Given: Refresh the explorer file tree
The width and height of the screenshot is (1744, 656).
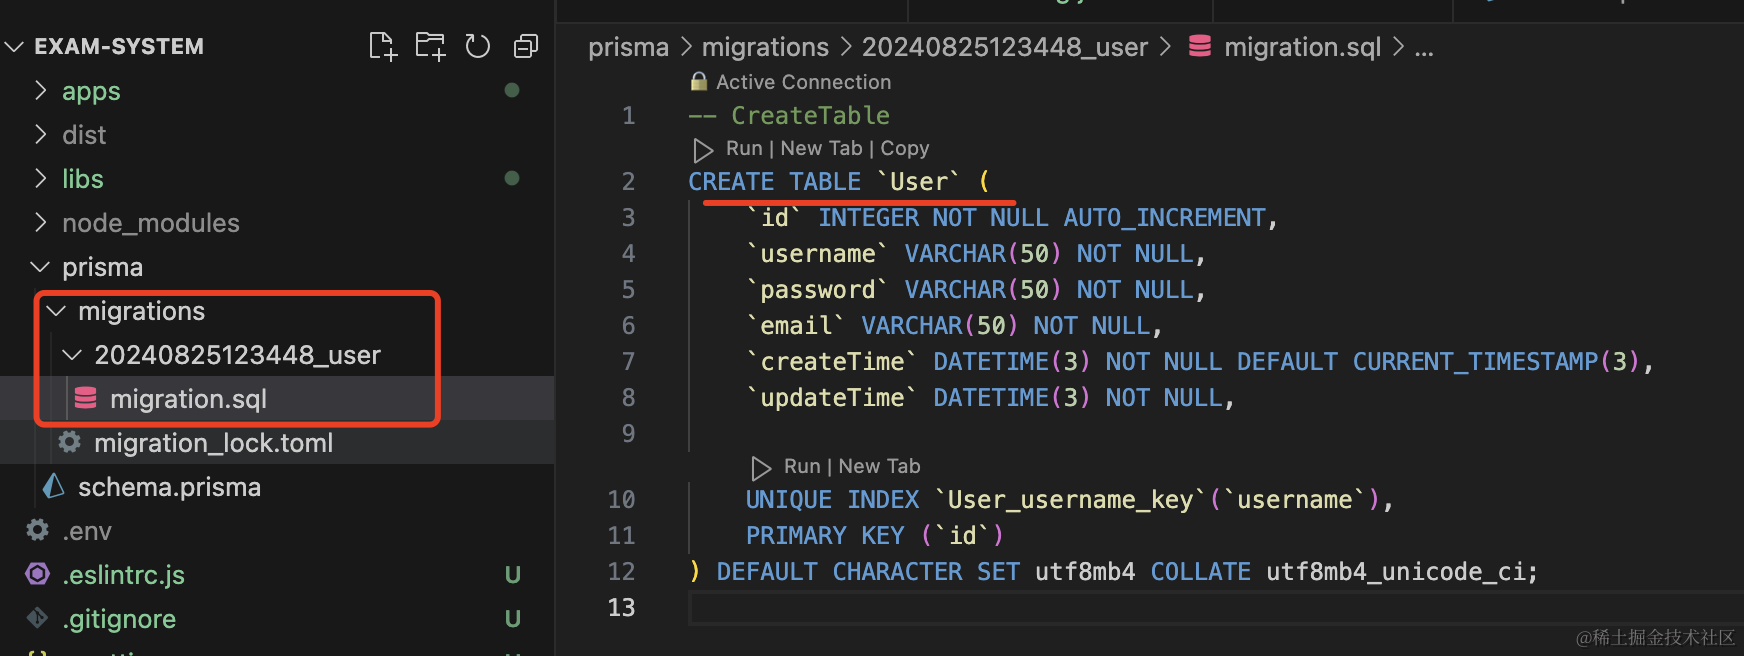Looking at the screenshot, I should tap(478, 46).
